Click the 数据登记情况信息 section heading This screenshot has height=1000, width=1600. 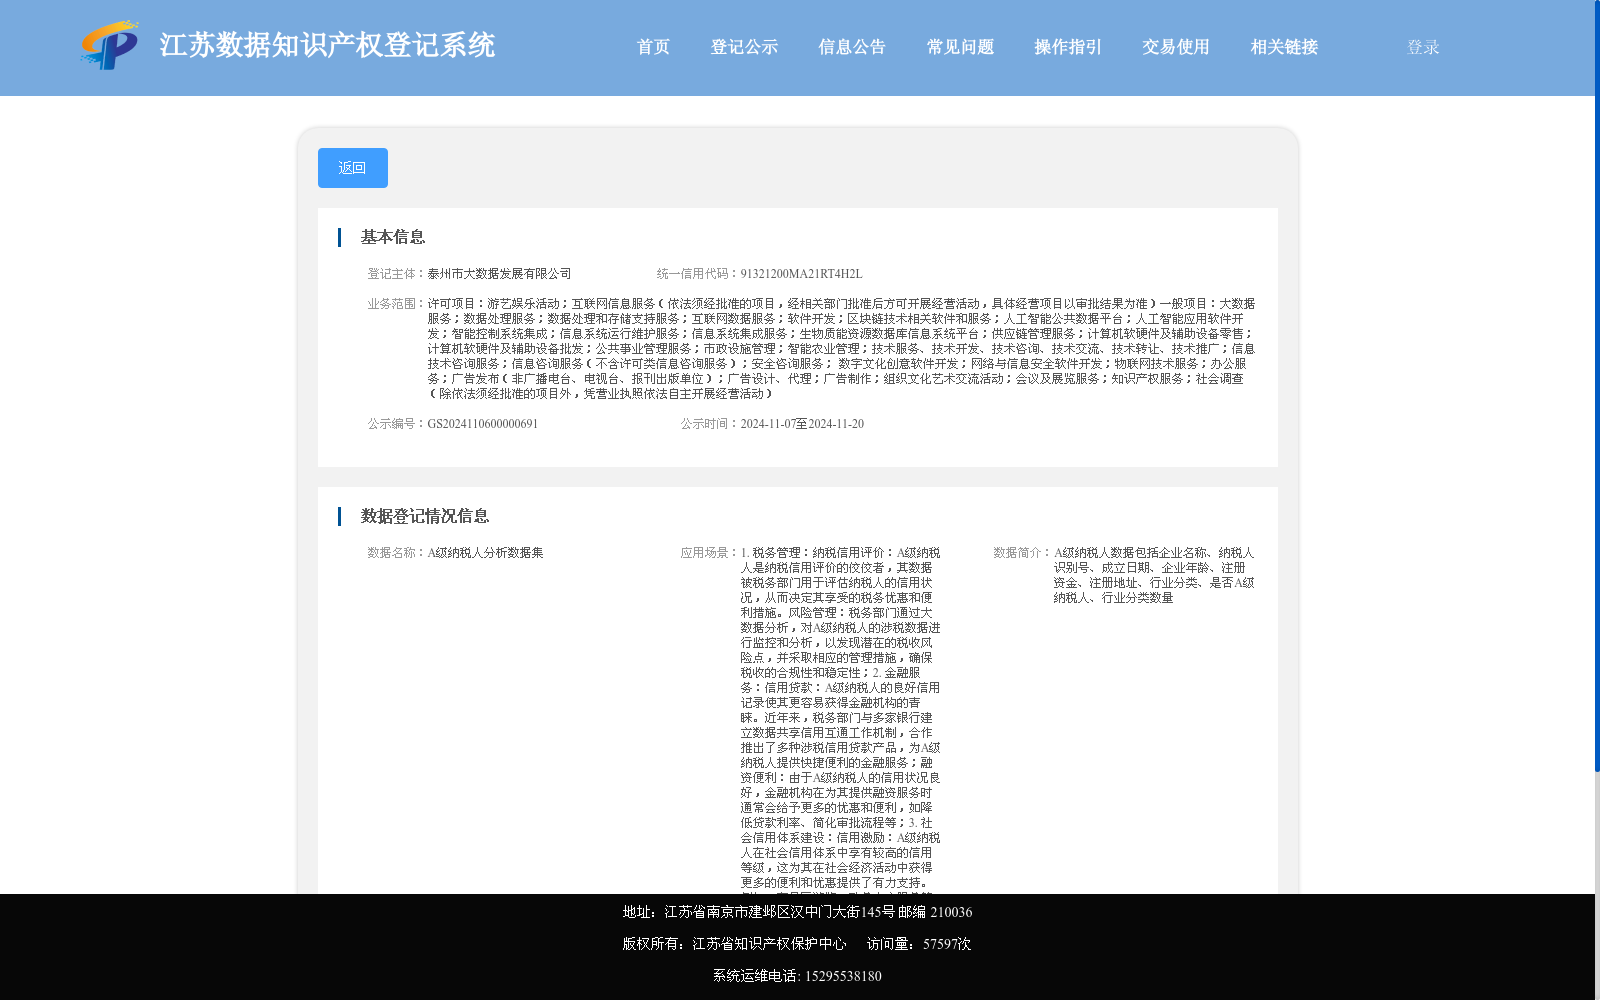tap(425, 516)
